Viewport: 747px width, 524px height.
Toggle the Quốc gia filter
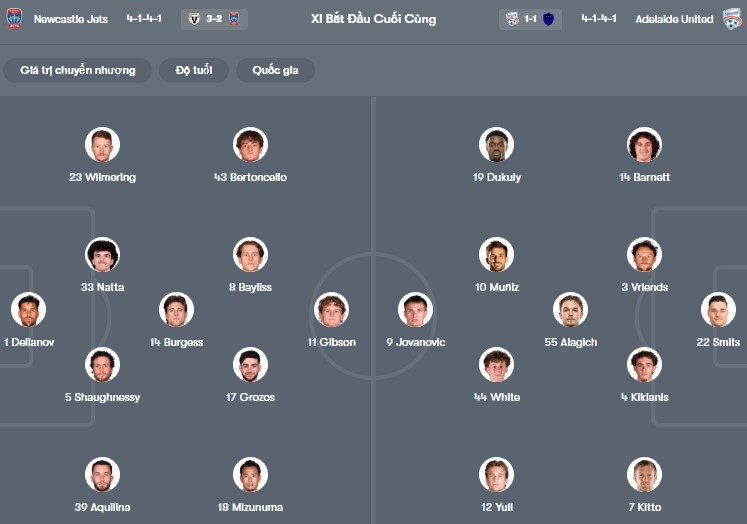[275, 70]
